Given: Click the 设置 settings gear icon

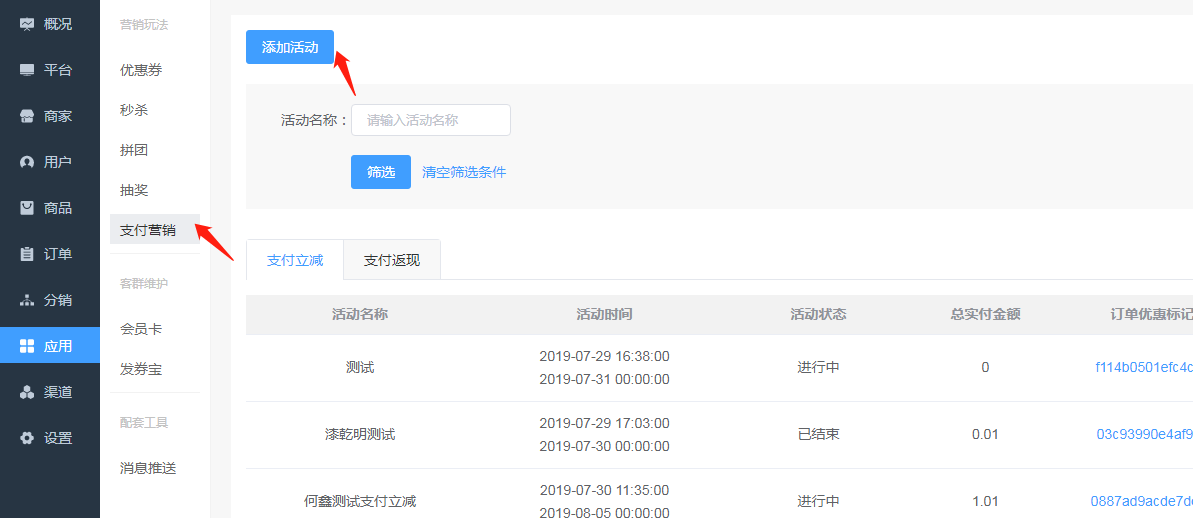Looking at the screenshot, I should pos(27,438).
